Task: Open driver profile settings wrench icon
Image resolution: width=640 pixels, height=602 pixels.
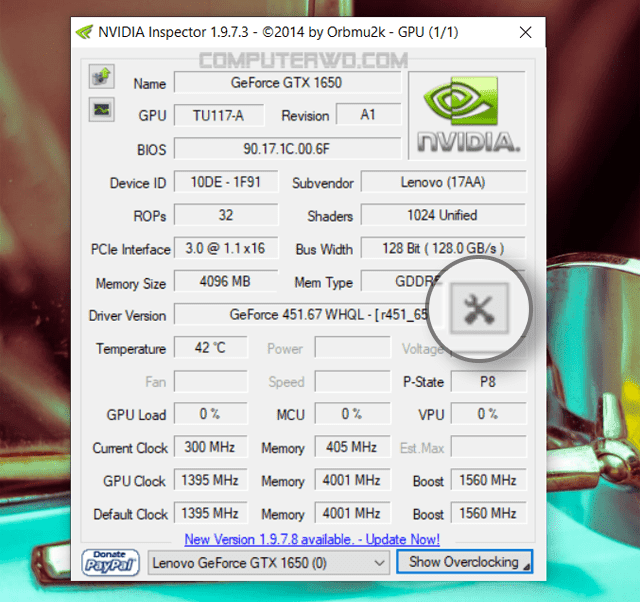Action: pos(479,309)
